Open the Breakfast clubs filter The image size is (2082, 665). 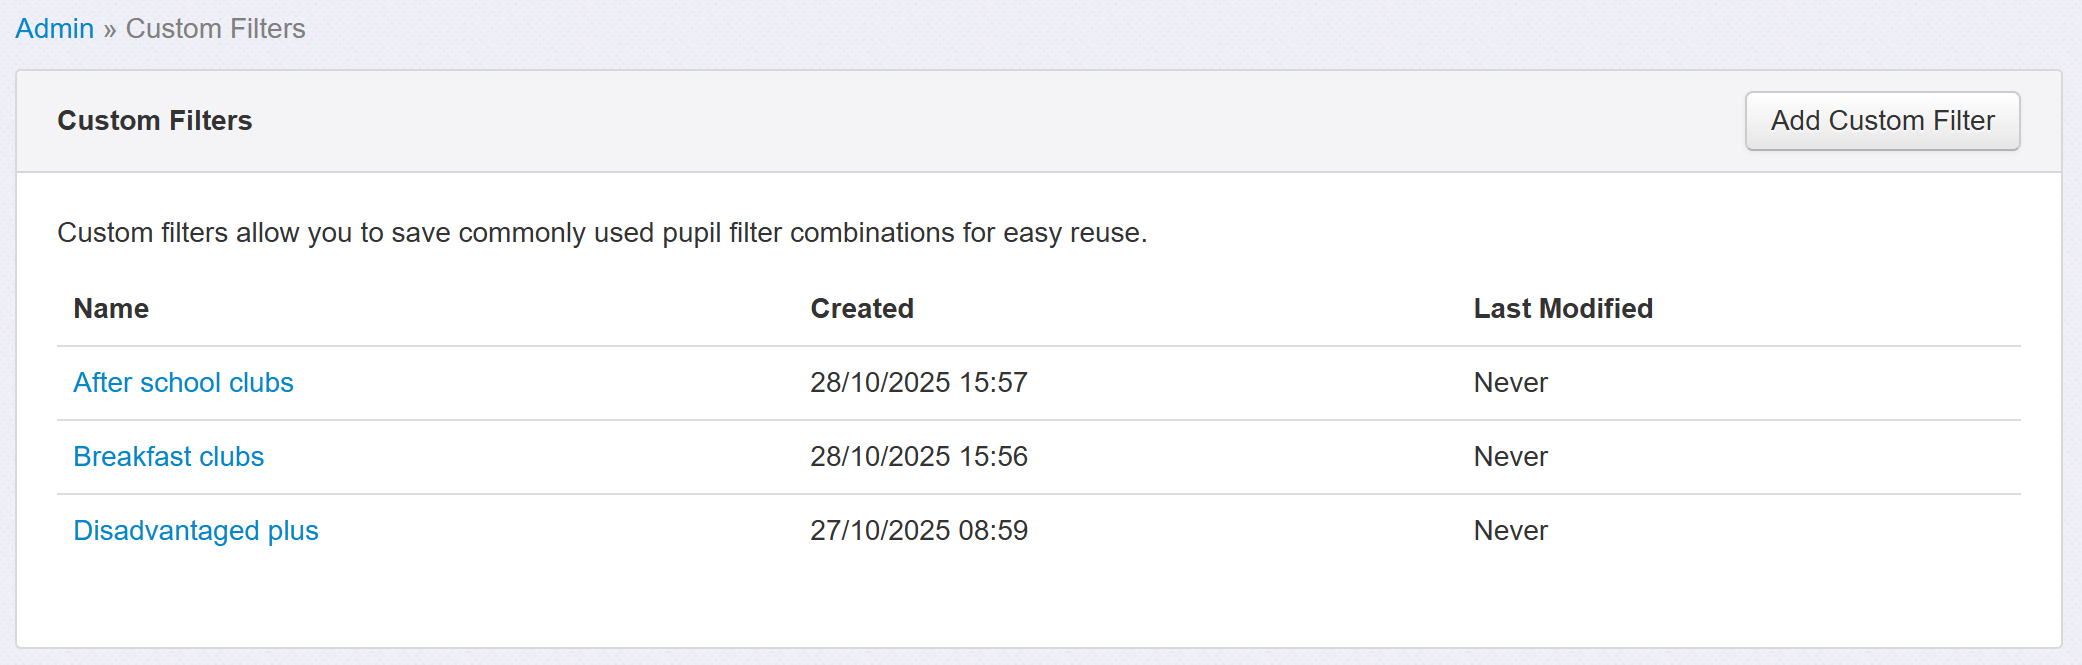pos(168,457)
